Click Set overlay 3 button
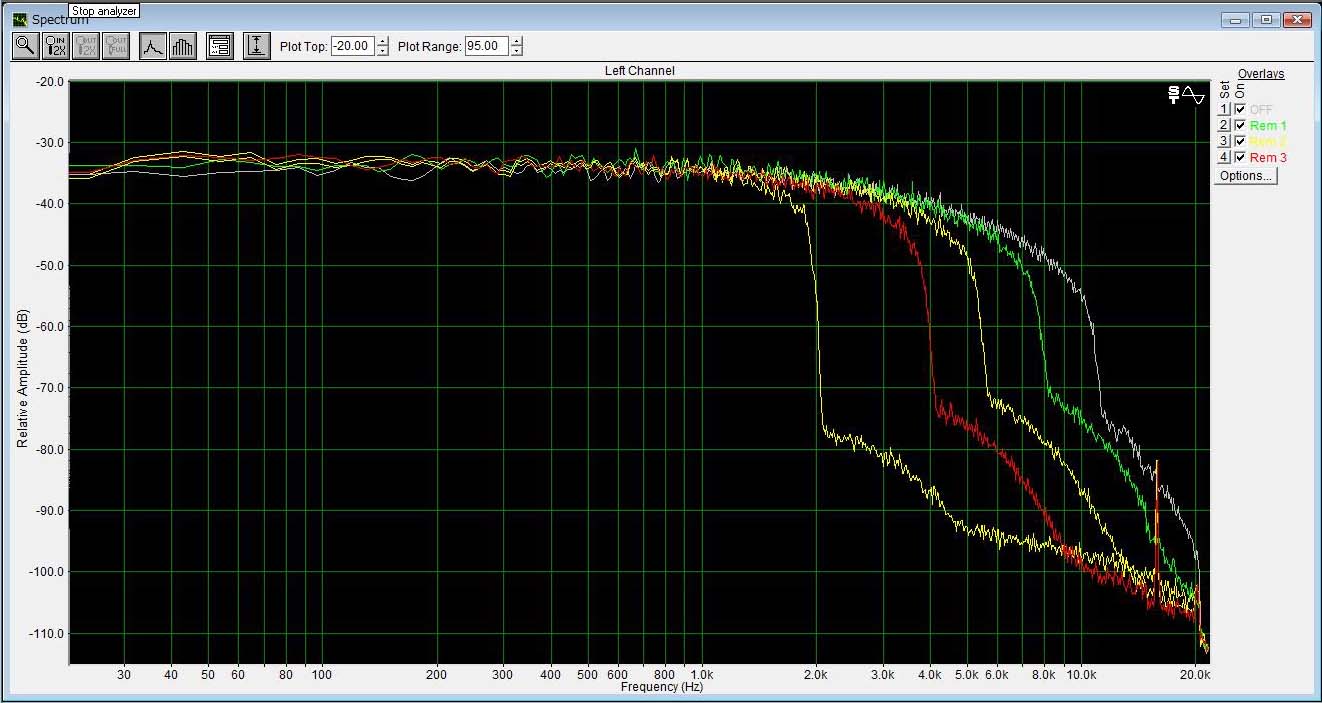This screenshot has height=703, width=1322. [x=1224, y=141]
